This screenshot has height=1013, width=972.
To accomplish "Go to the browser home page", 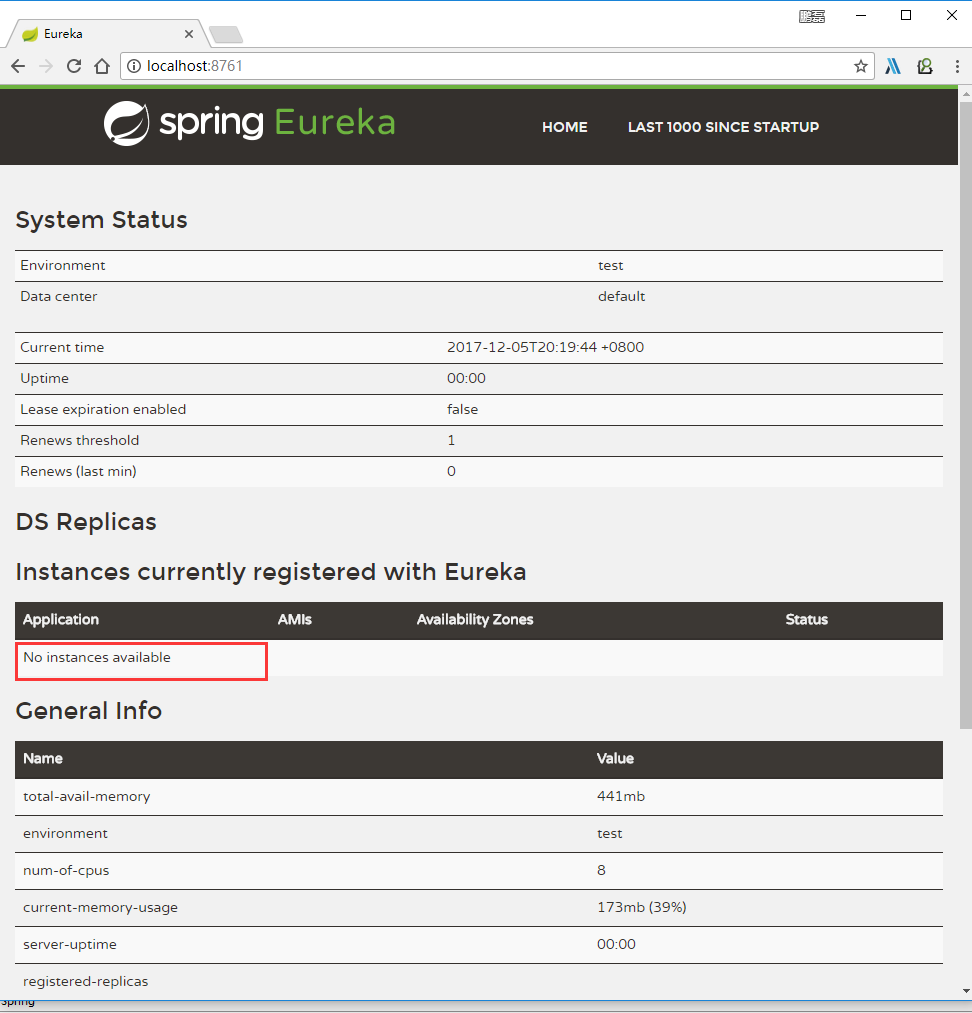I will pyautogui.click(x=102, y=66).
